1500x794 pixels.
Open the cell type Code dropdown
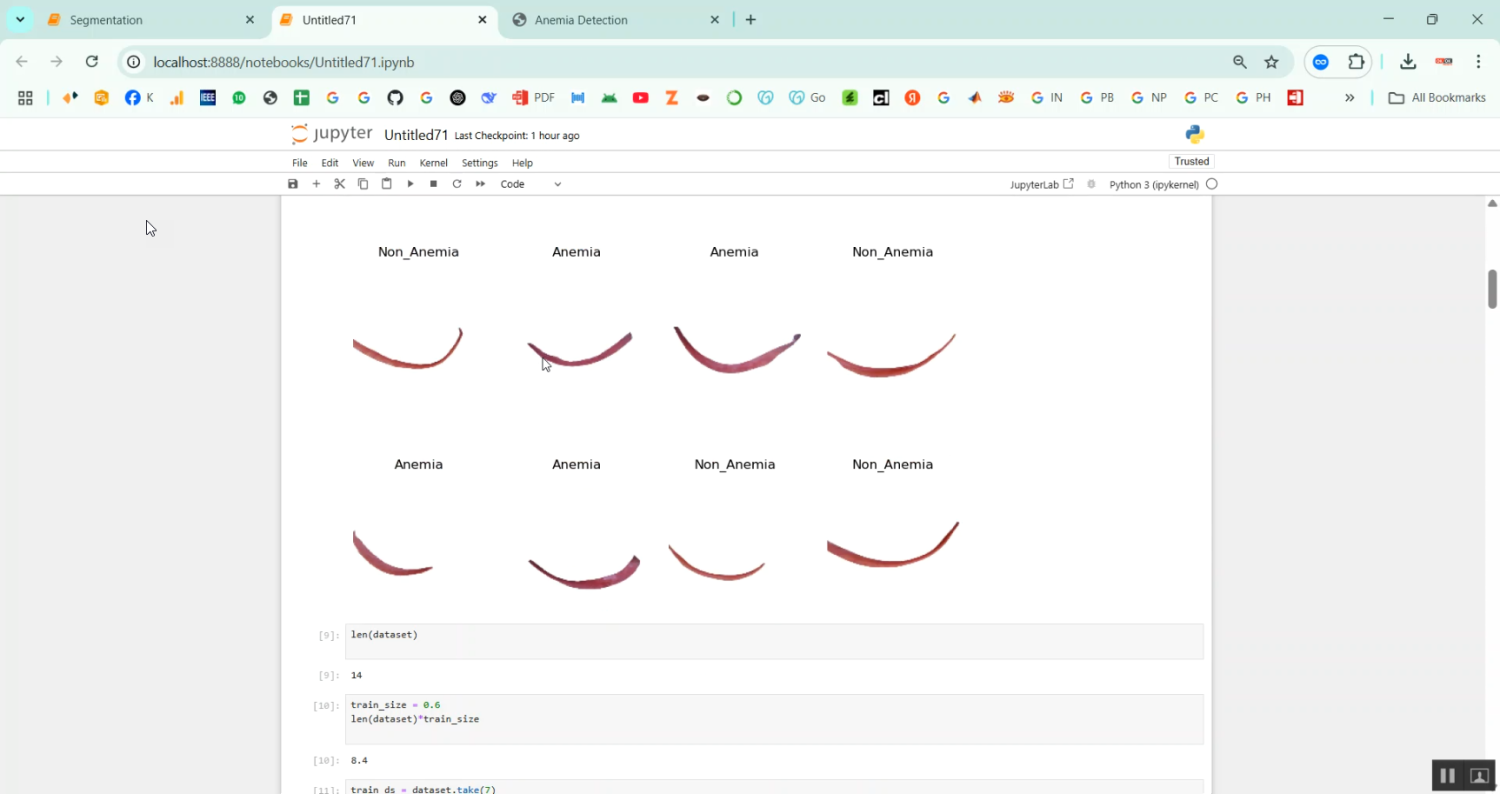click(x=530, y=184)
